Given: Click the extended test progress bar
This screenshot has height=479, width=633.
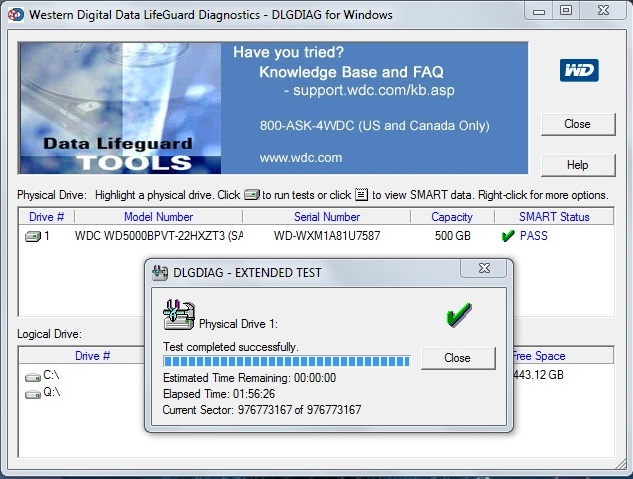Looking at the screenshot, I should click(287, 361).
